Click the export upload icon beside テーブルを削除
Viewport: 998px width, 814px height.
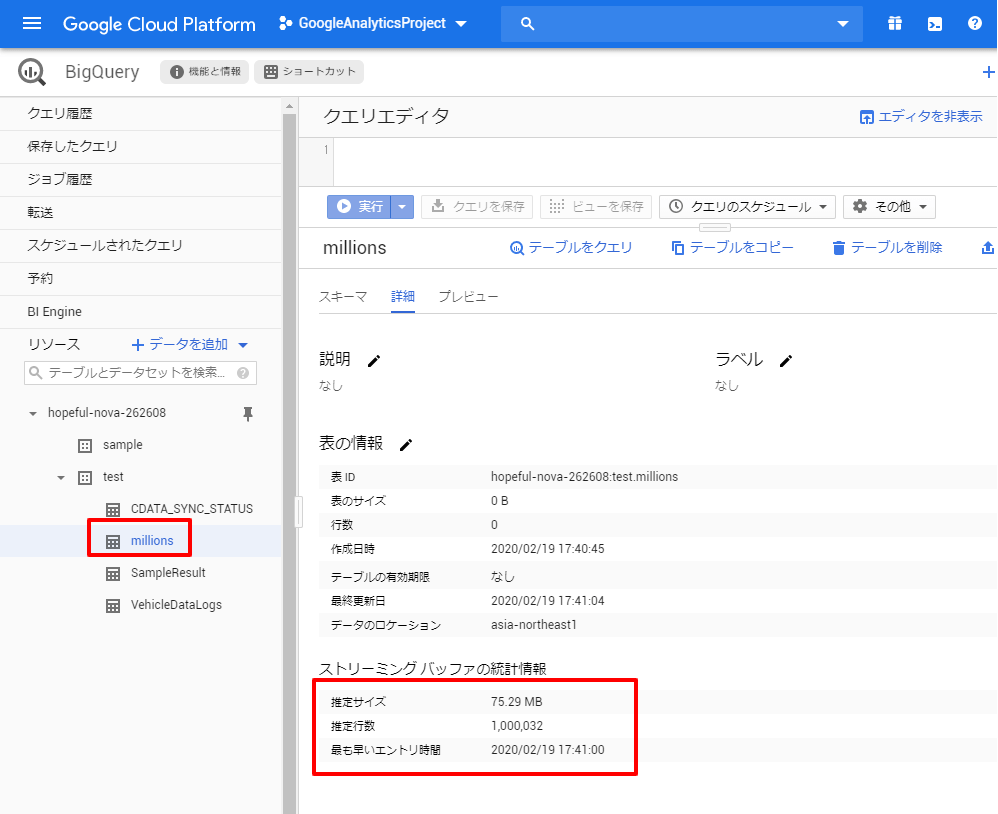pyautogui.click(x=988, y=248)
